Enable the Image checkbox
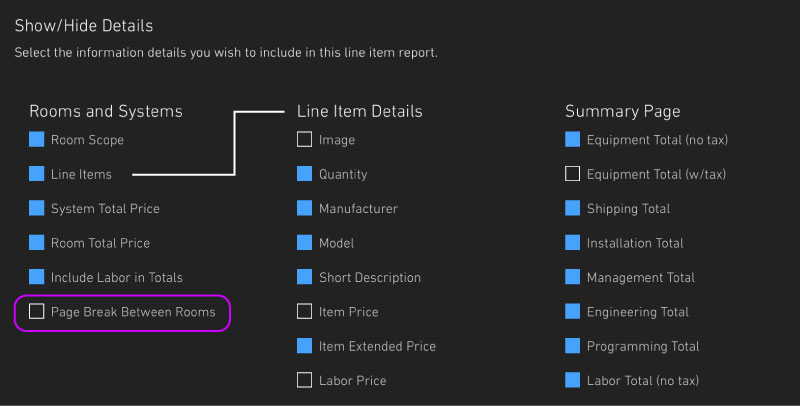800x406 pixels. point(305,139)
